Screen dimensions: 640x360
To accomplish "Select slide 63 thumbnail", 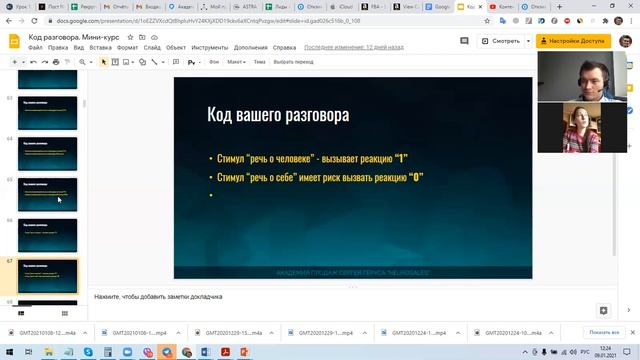I will (x=47, y=113).
